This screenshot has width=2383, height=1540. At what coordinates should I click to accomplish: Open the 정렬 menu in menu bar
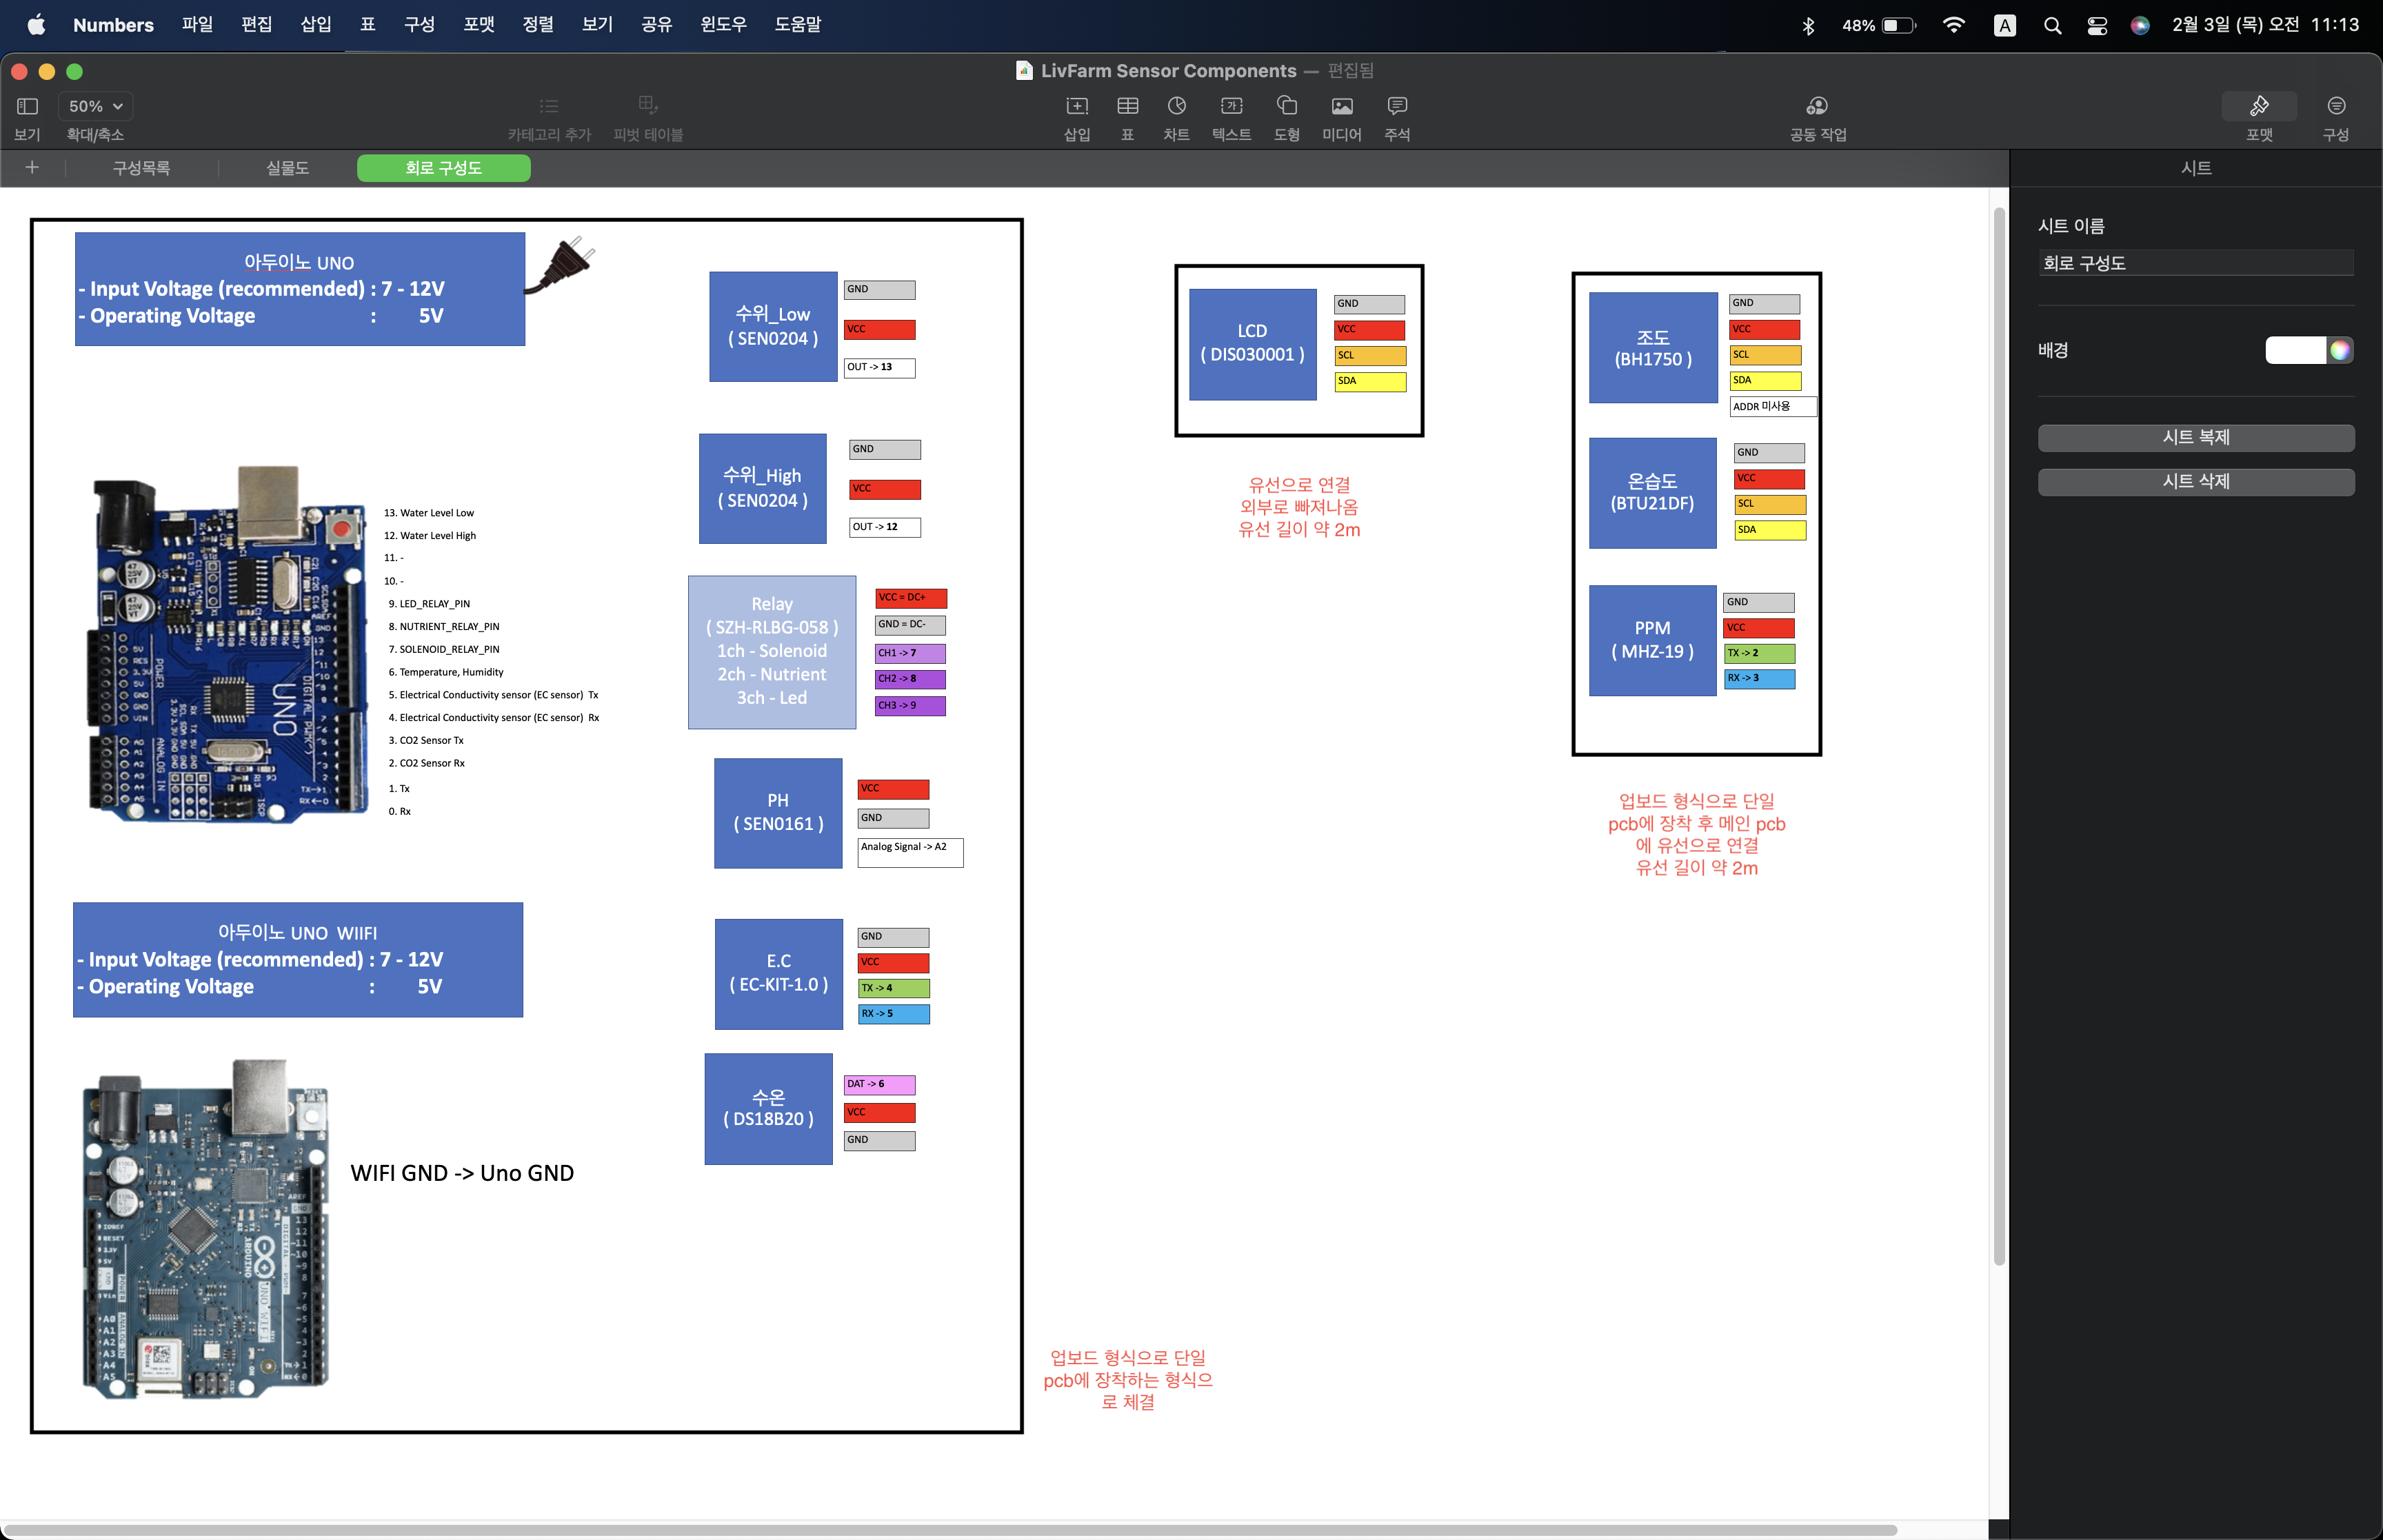coord(537,25)
